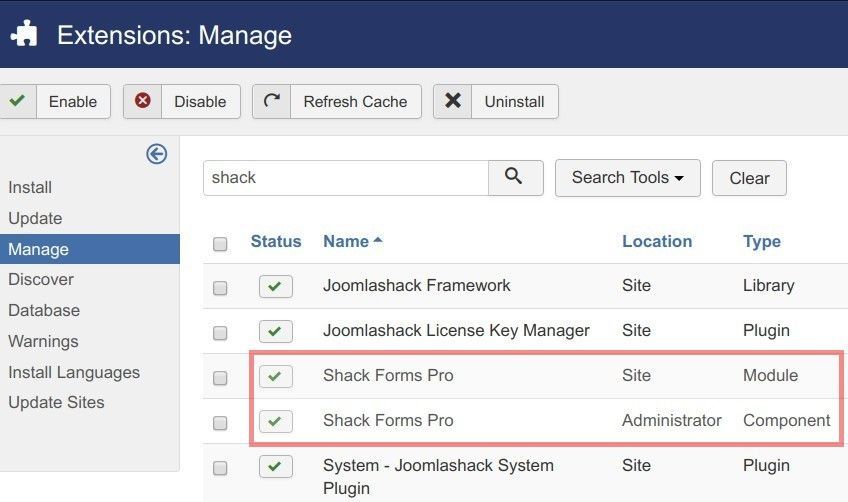
Task: Sort by the Name column header
Action: (x=353, y=241)
